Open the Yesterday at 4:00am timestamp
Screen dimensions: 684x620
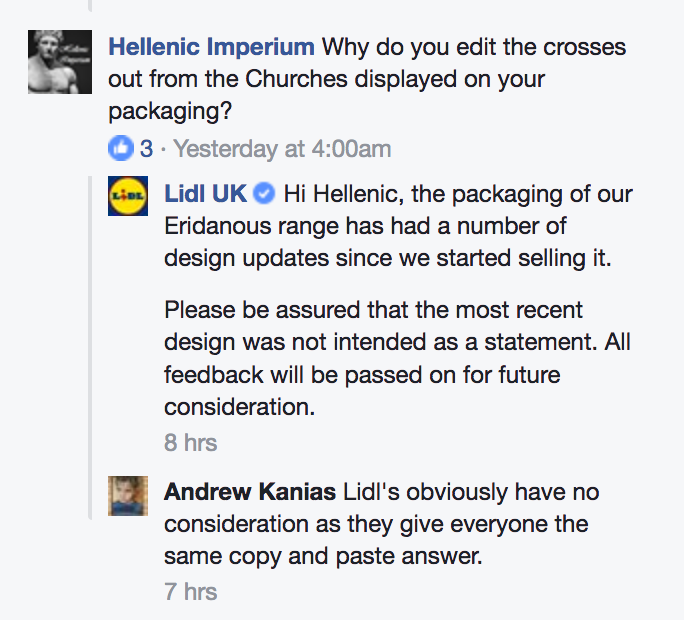(282, 149)
